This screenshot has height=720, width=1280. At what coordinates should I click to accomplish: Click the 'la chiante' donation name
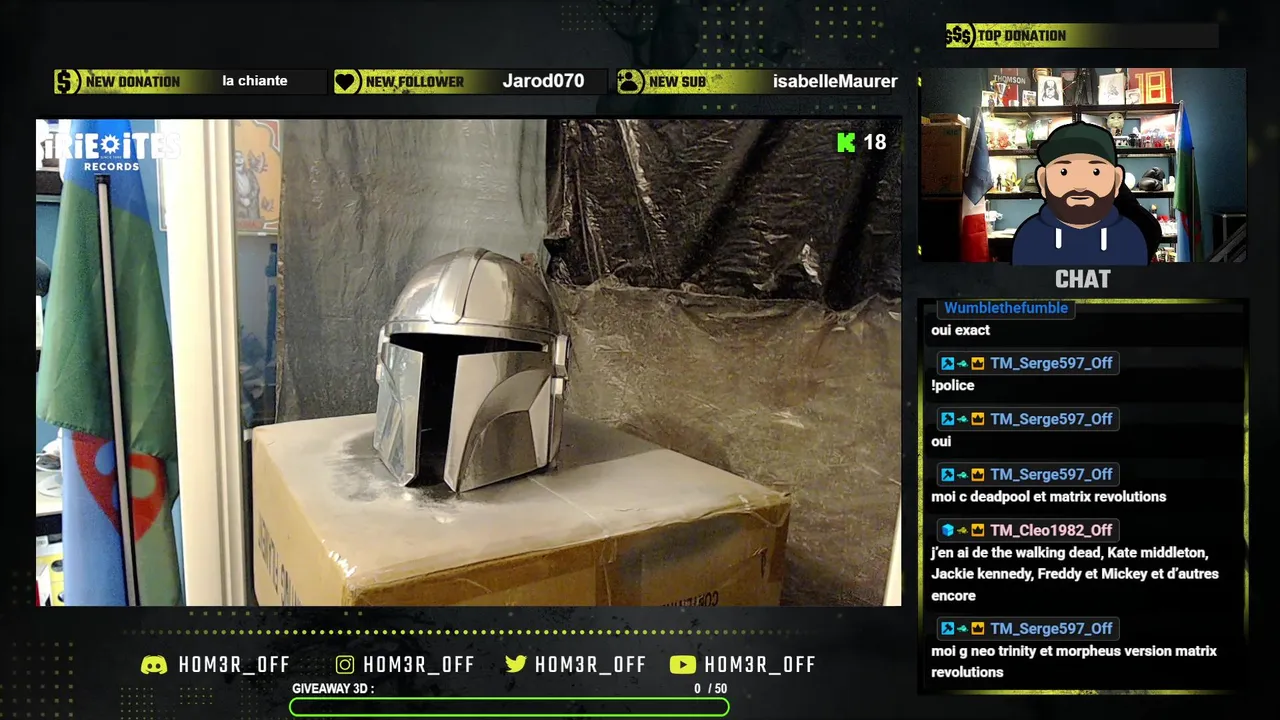[x=255, y=81]
